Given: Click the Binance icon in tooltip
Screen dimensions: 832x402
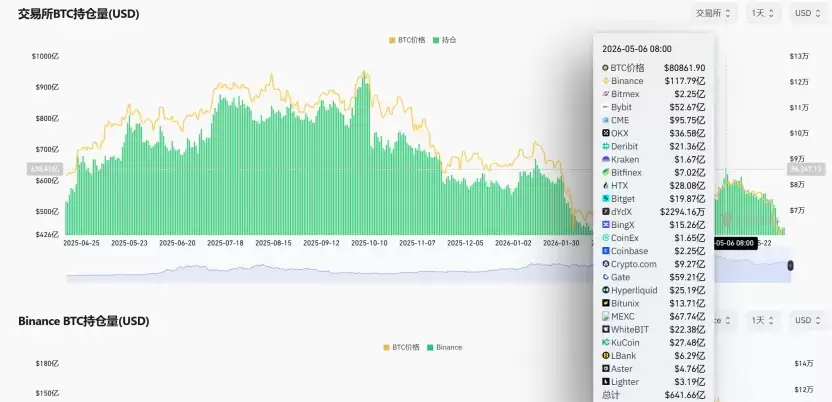Looking at the screenshot, I should (x=605, y=81).
